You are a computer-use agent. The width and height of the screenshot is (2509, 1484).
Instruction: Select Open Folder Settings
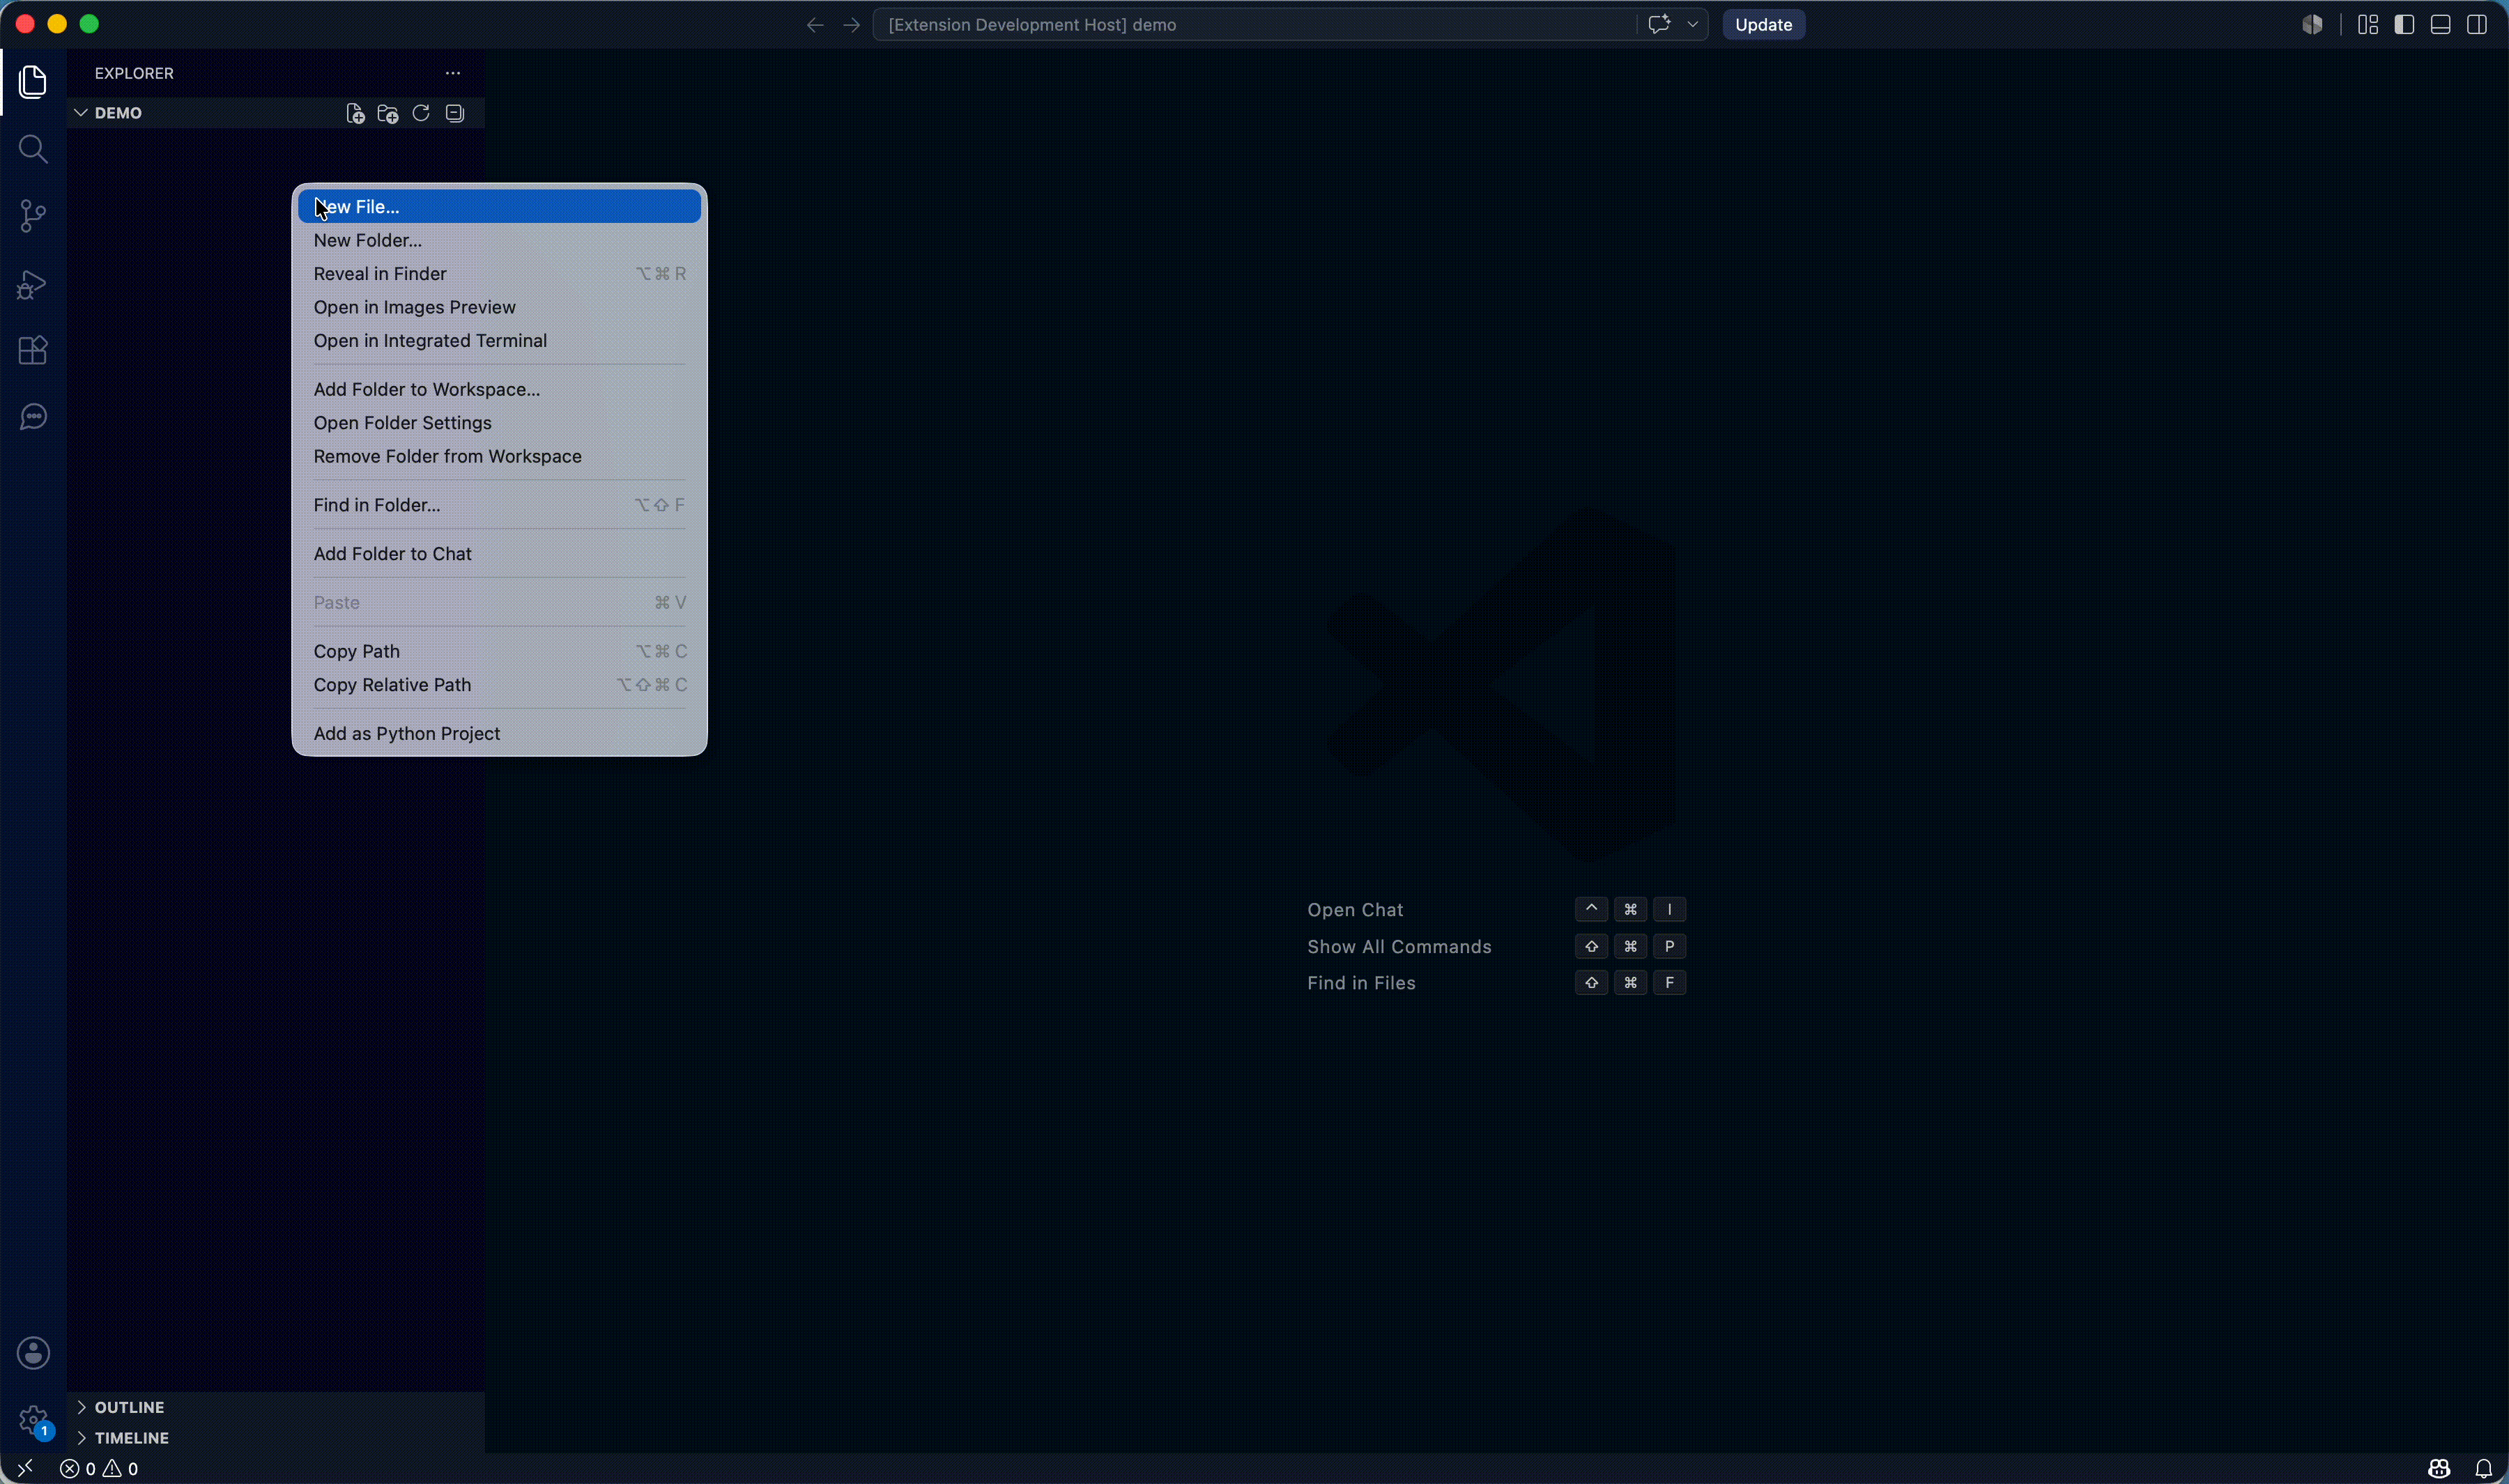pyautogui.click(x=499, y=423)
